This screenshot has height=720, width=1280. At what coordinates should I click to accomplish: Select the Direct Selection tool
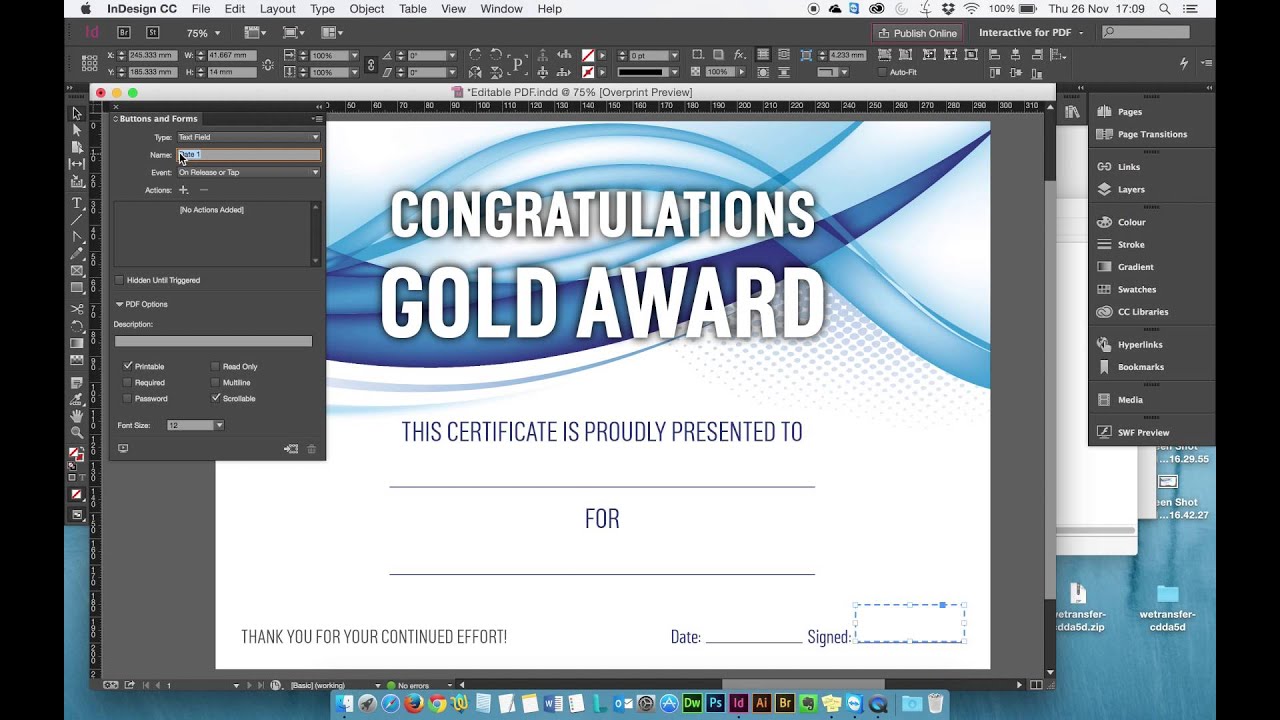[77, 130]
